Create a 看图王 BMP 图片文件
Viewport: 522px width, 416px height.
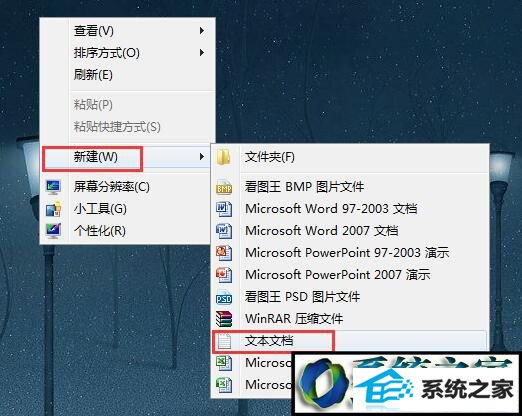[x=350, y=187]
